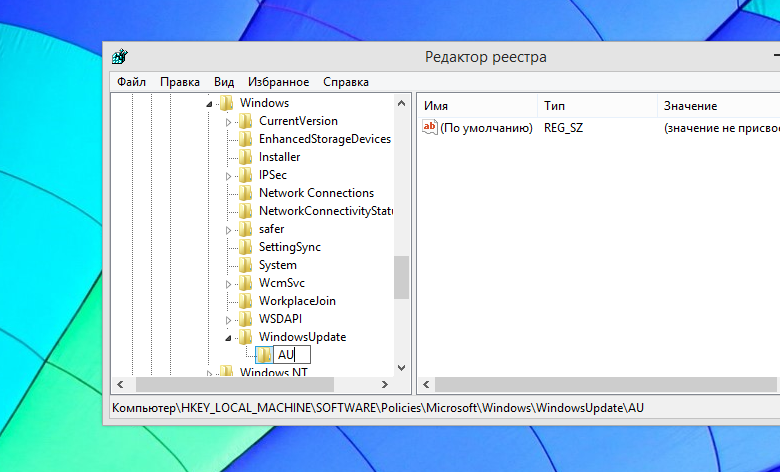Click the AU key folder icon

coord(264,355)
